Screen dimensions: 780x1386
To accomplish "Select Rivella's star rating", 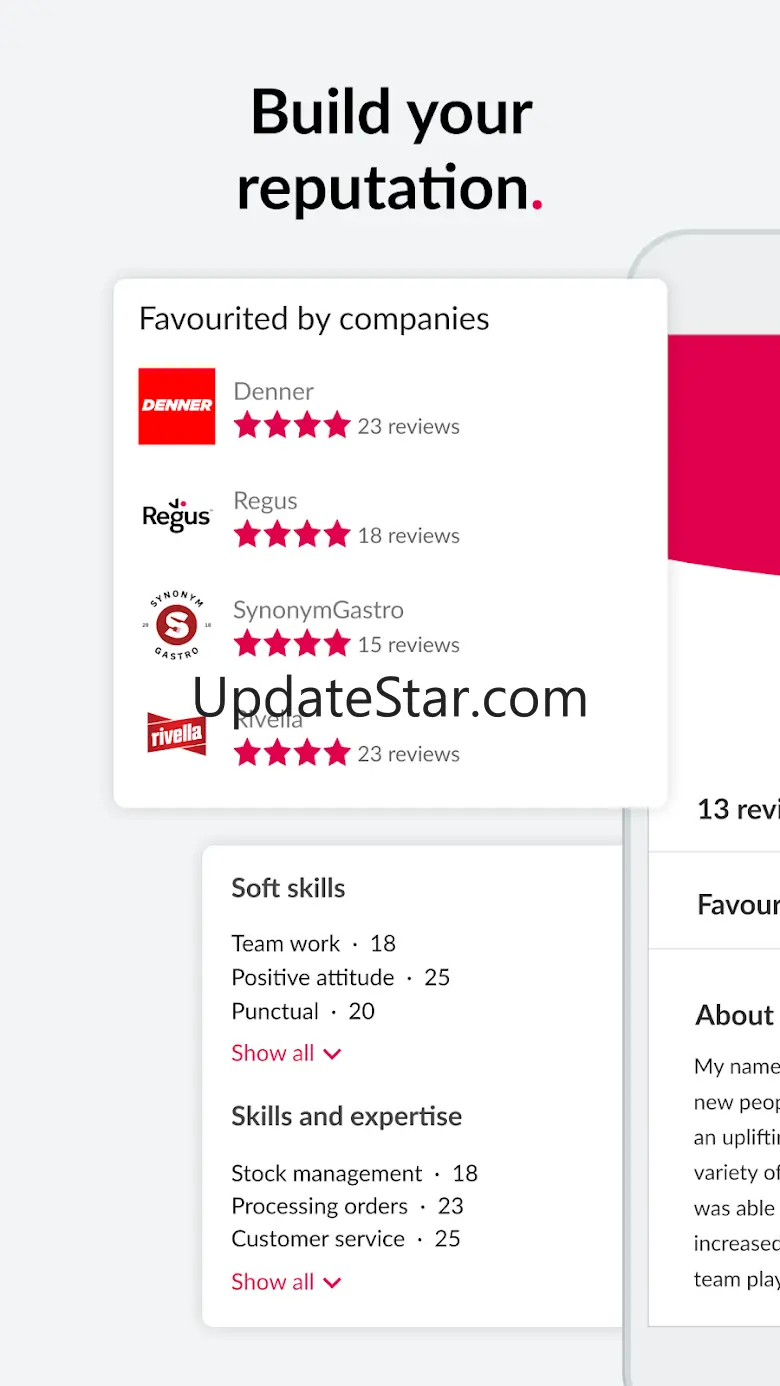I will (292, 753).
